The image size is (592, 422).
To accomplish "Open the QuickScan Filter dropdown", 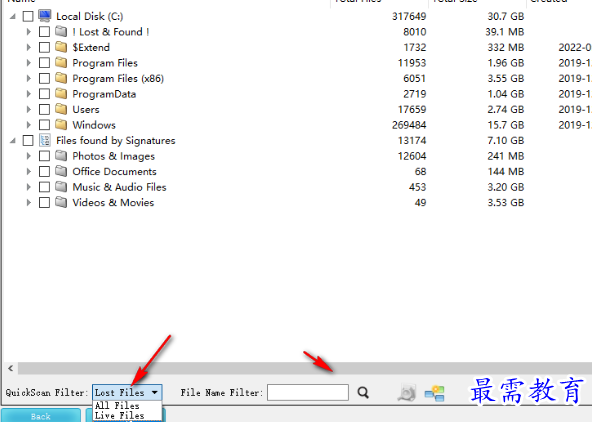I will (127, 393).
